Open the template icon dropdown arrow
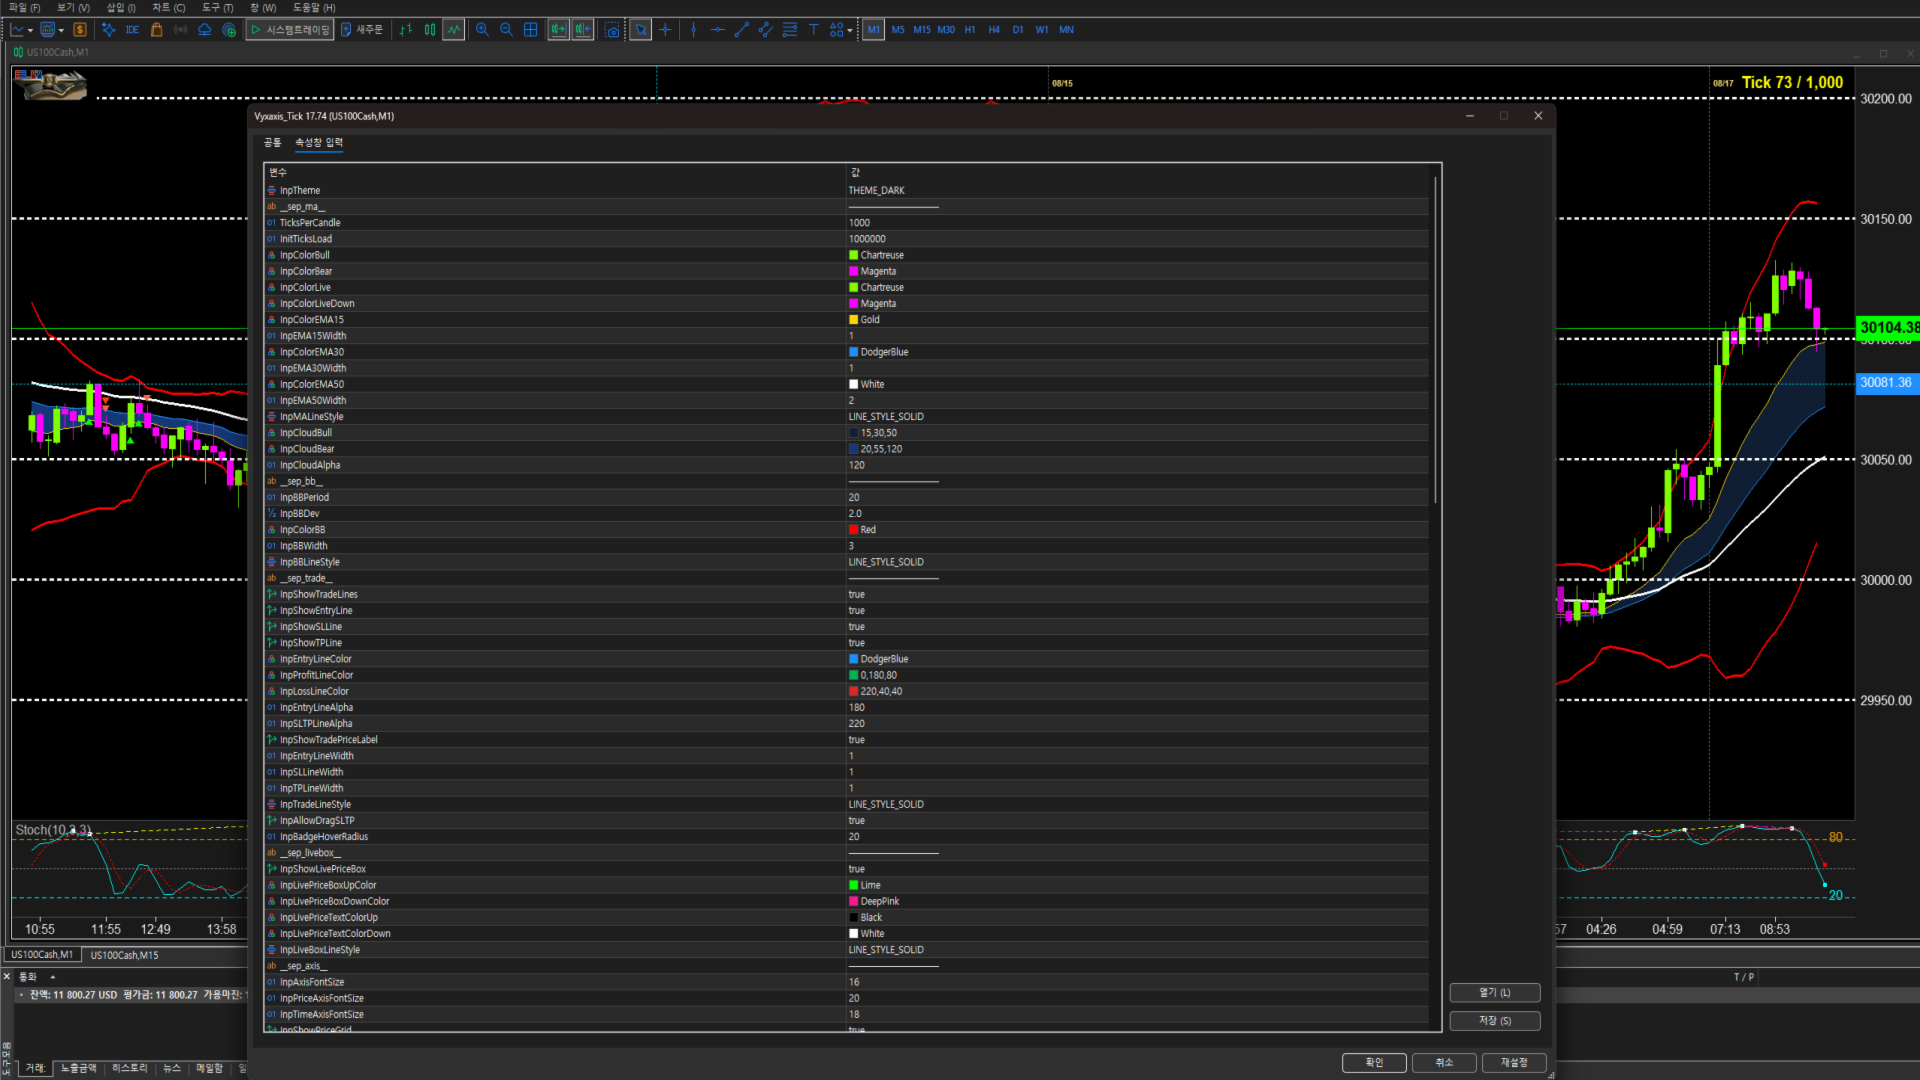Viewport: 1920px width, 1080px height. tap(61, 30)
